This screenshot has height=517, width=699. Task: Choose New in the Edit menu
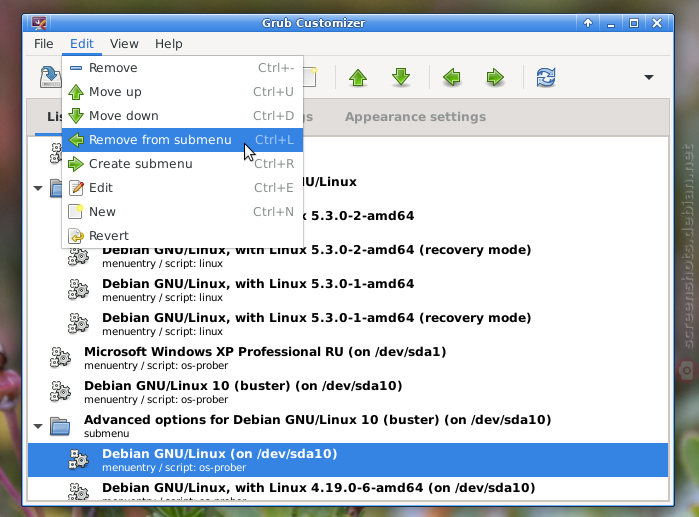click(182, 212)
